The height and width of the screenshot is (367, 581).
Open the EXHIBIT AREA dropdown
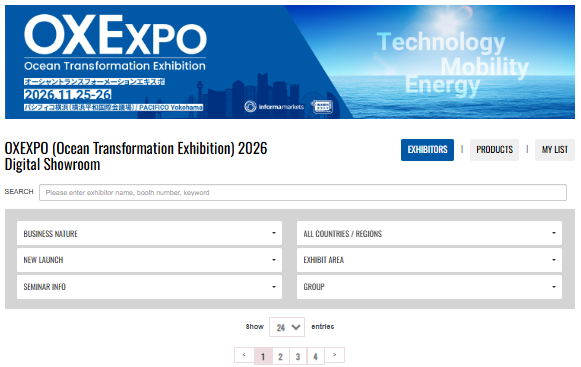click(429, 260)
